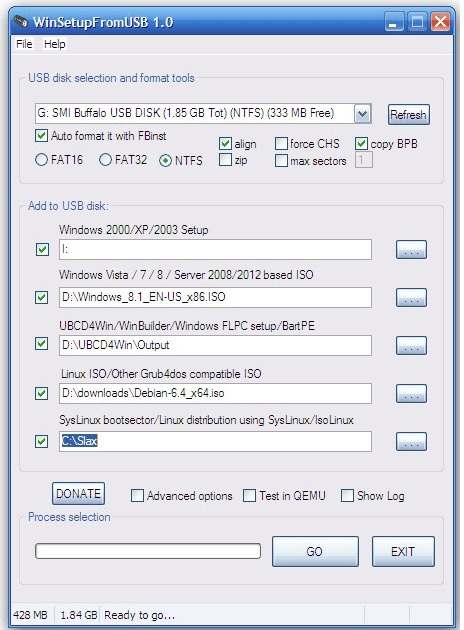Screen dimensions: 464x630
Task: Expand the USB disk selection dropdown
Action: (x=362, y=114)
